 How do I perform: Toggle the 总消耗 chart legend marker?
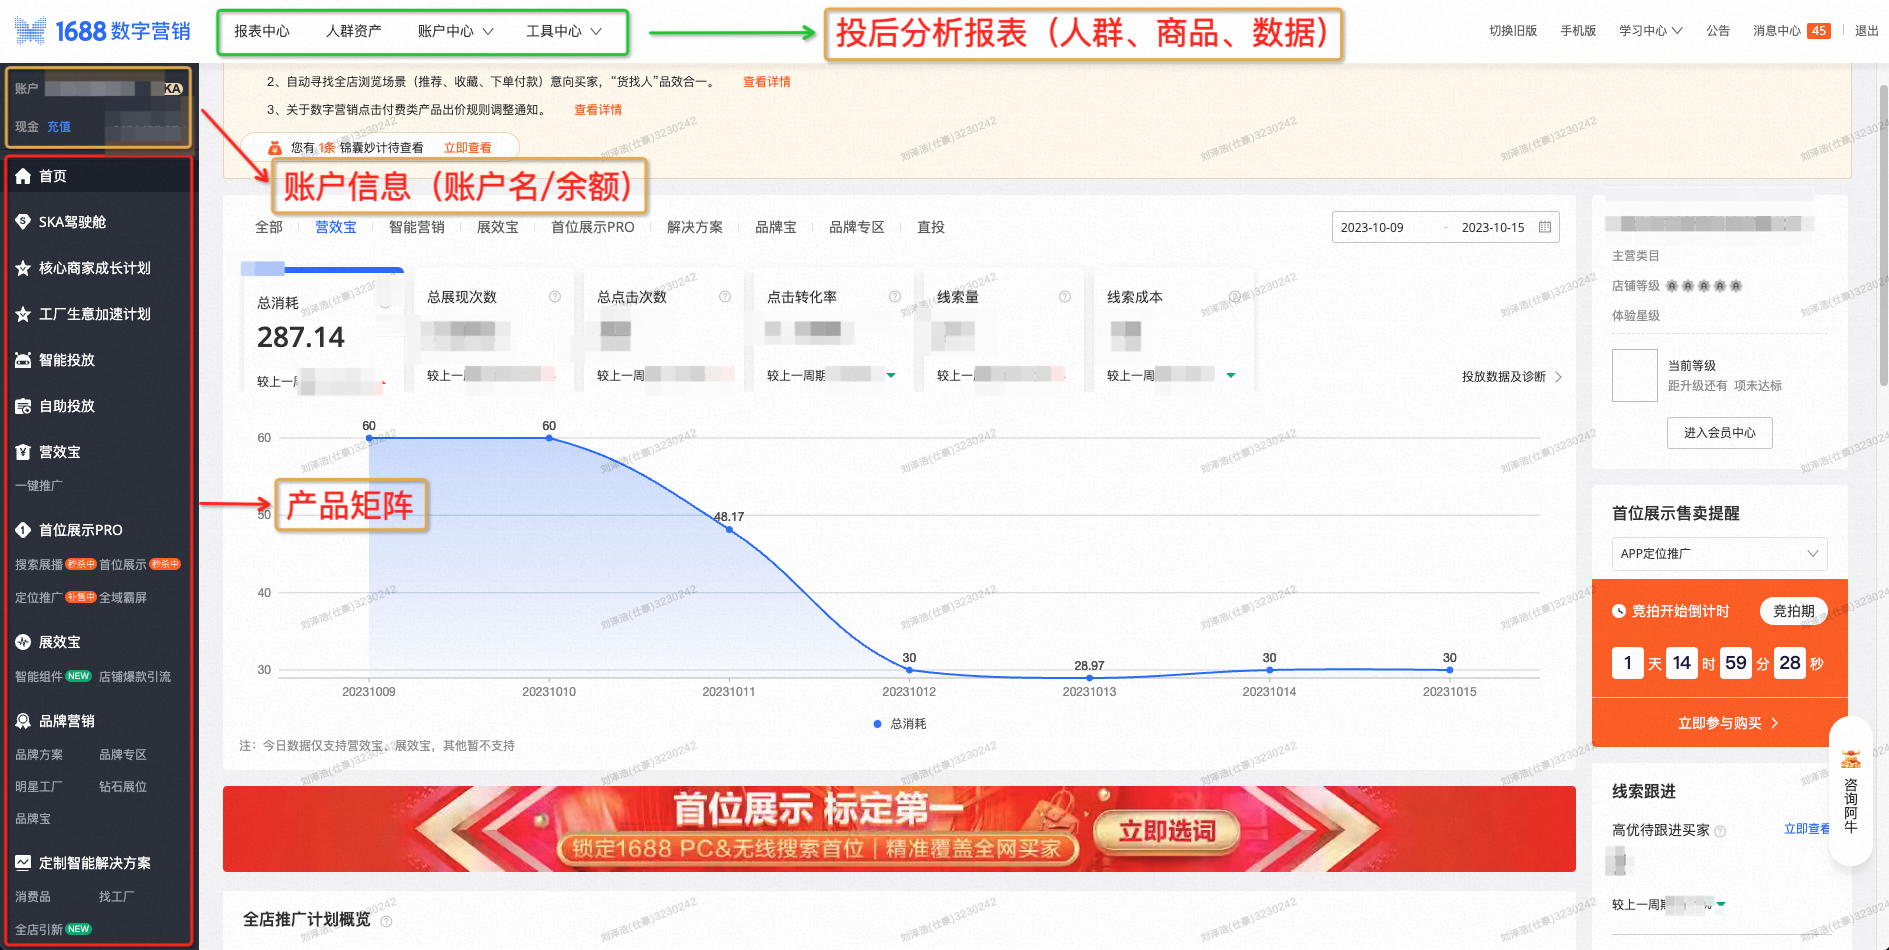coord(877,724)
